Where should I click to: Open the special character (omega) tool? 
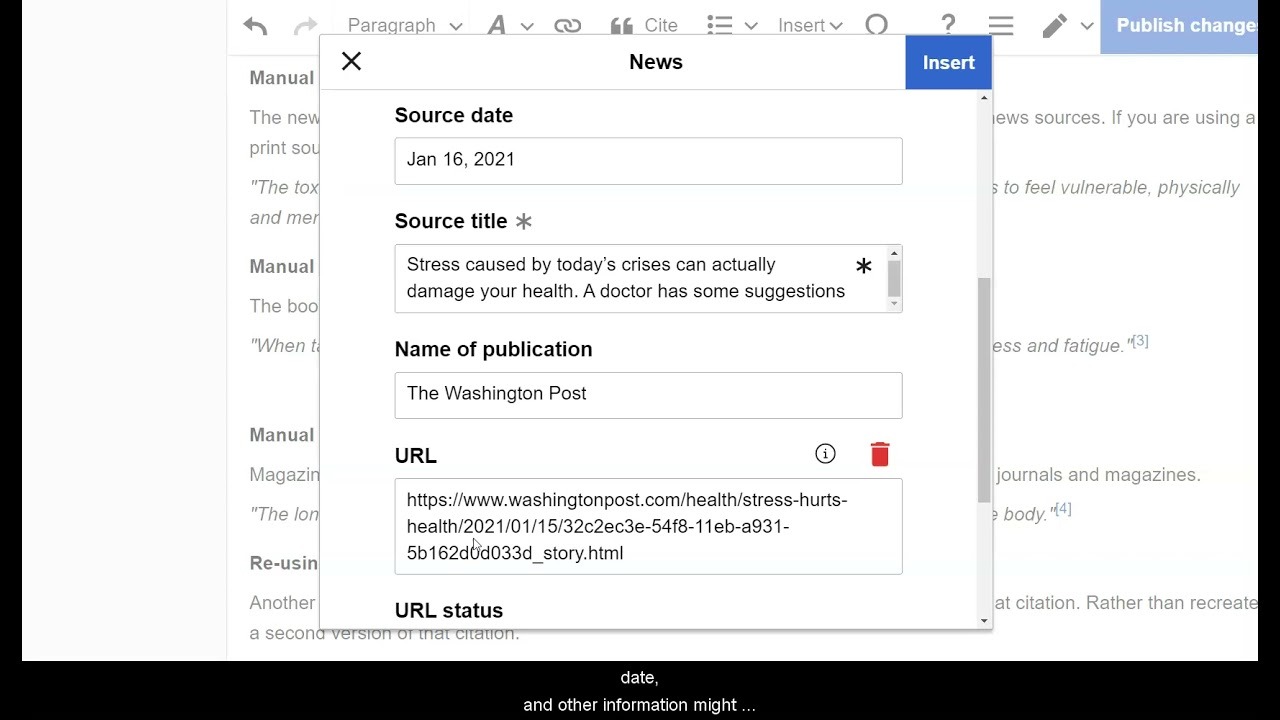pos(877,26)
